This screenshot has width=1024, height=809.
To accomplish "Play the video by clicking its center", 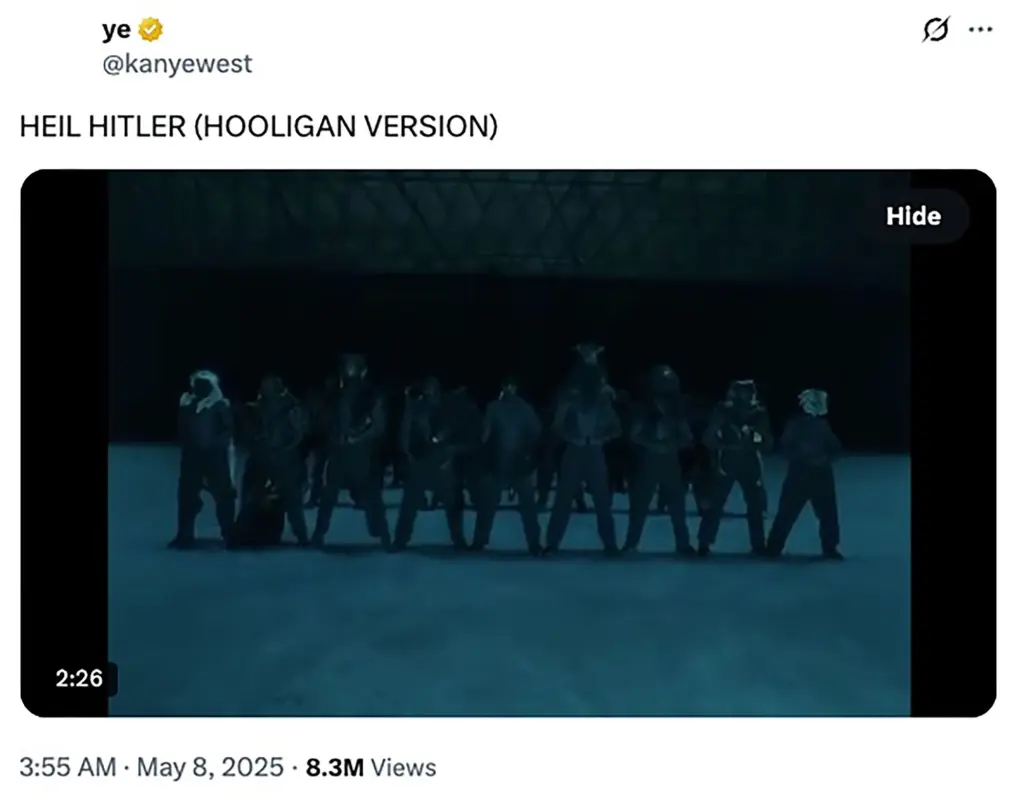I will (x=509, y=442).
